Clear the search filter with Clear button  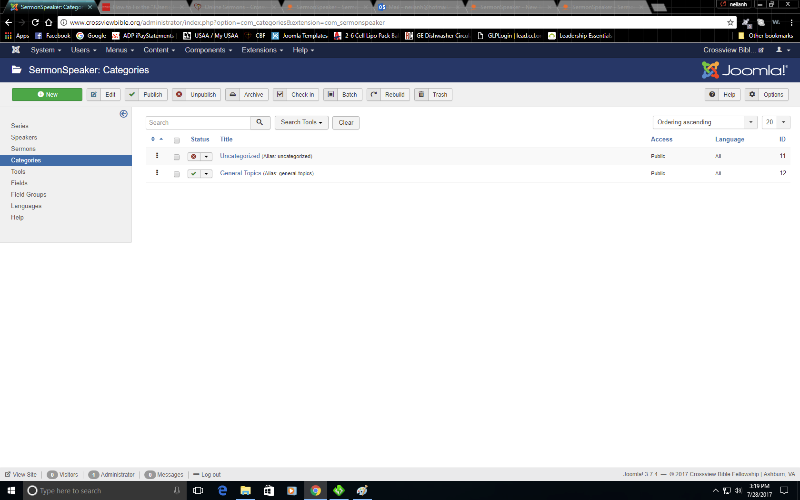(x=346, y=122)
